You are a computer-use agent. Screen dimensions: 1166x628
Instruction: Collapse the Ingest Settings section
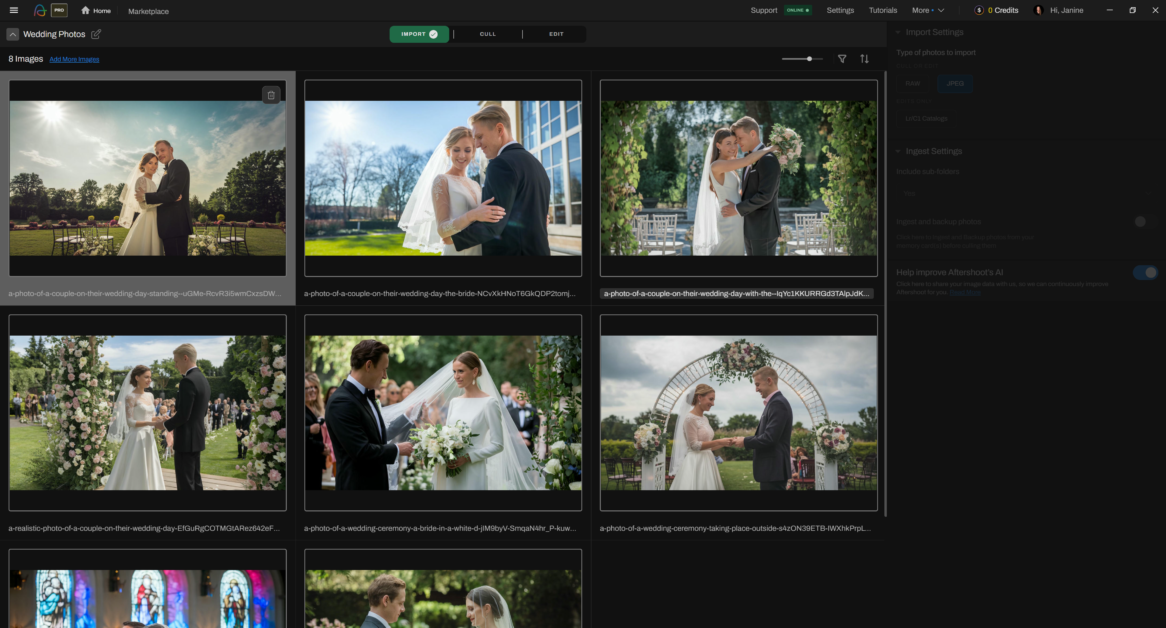[x=898, y=152]
